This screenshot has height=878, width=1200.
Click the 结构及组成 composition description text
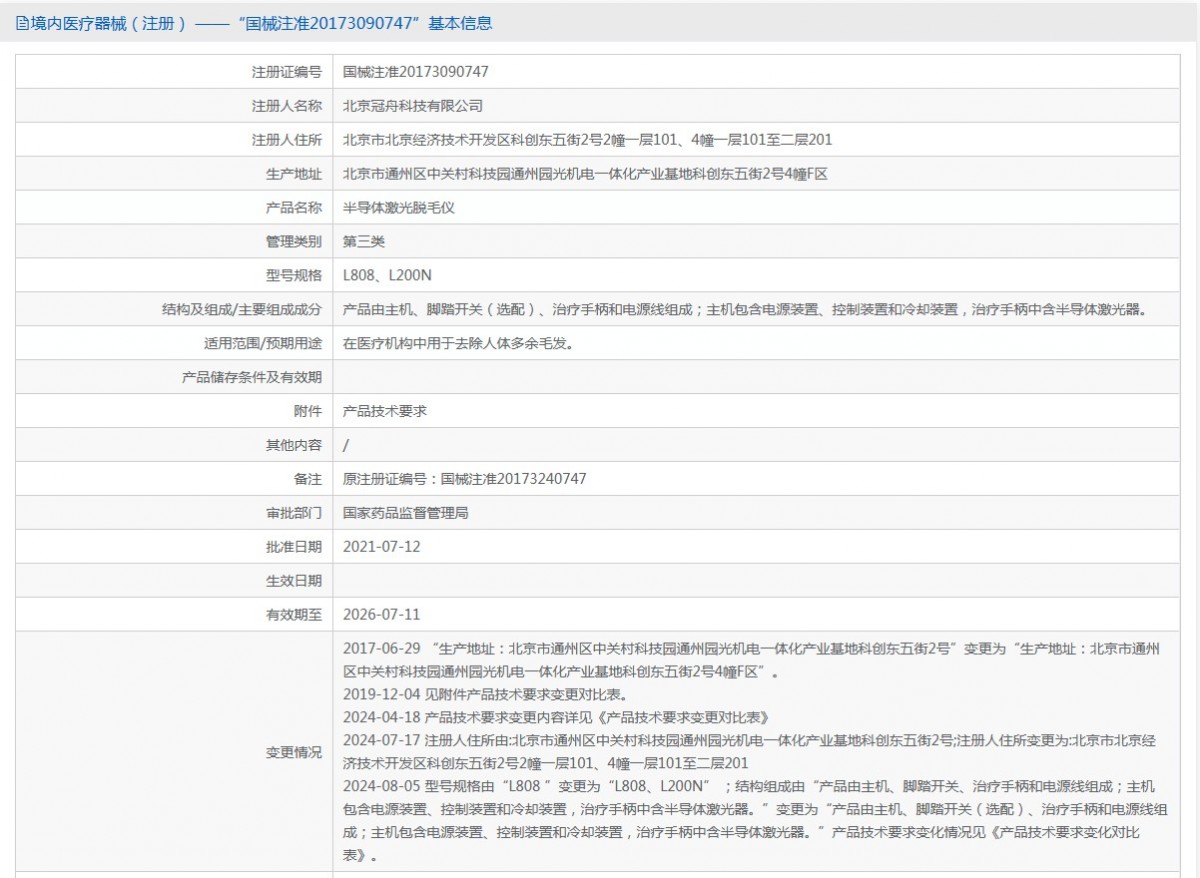pyautogui.click(x=744, y=310)
